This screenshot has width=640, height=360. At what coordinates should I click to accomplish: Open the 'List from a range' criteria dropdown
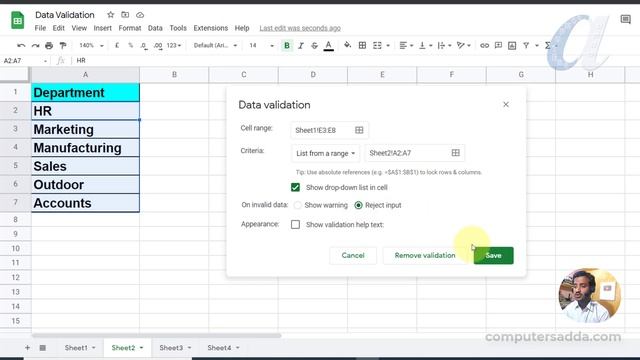click(325, 153)
